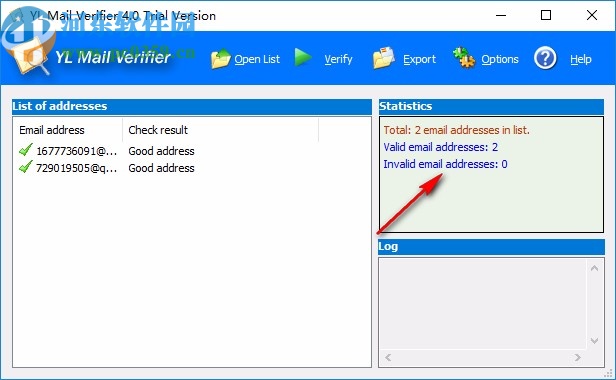Click the Statistics panel header

[491, 106]
